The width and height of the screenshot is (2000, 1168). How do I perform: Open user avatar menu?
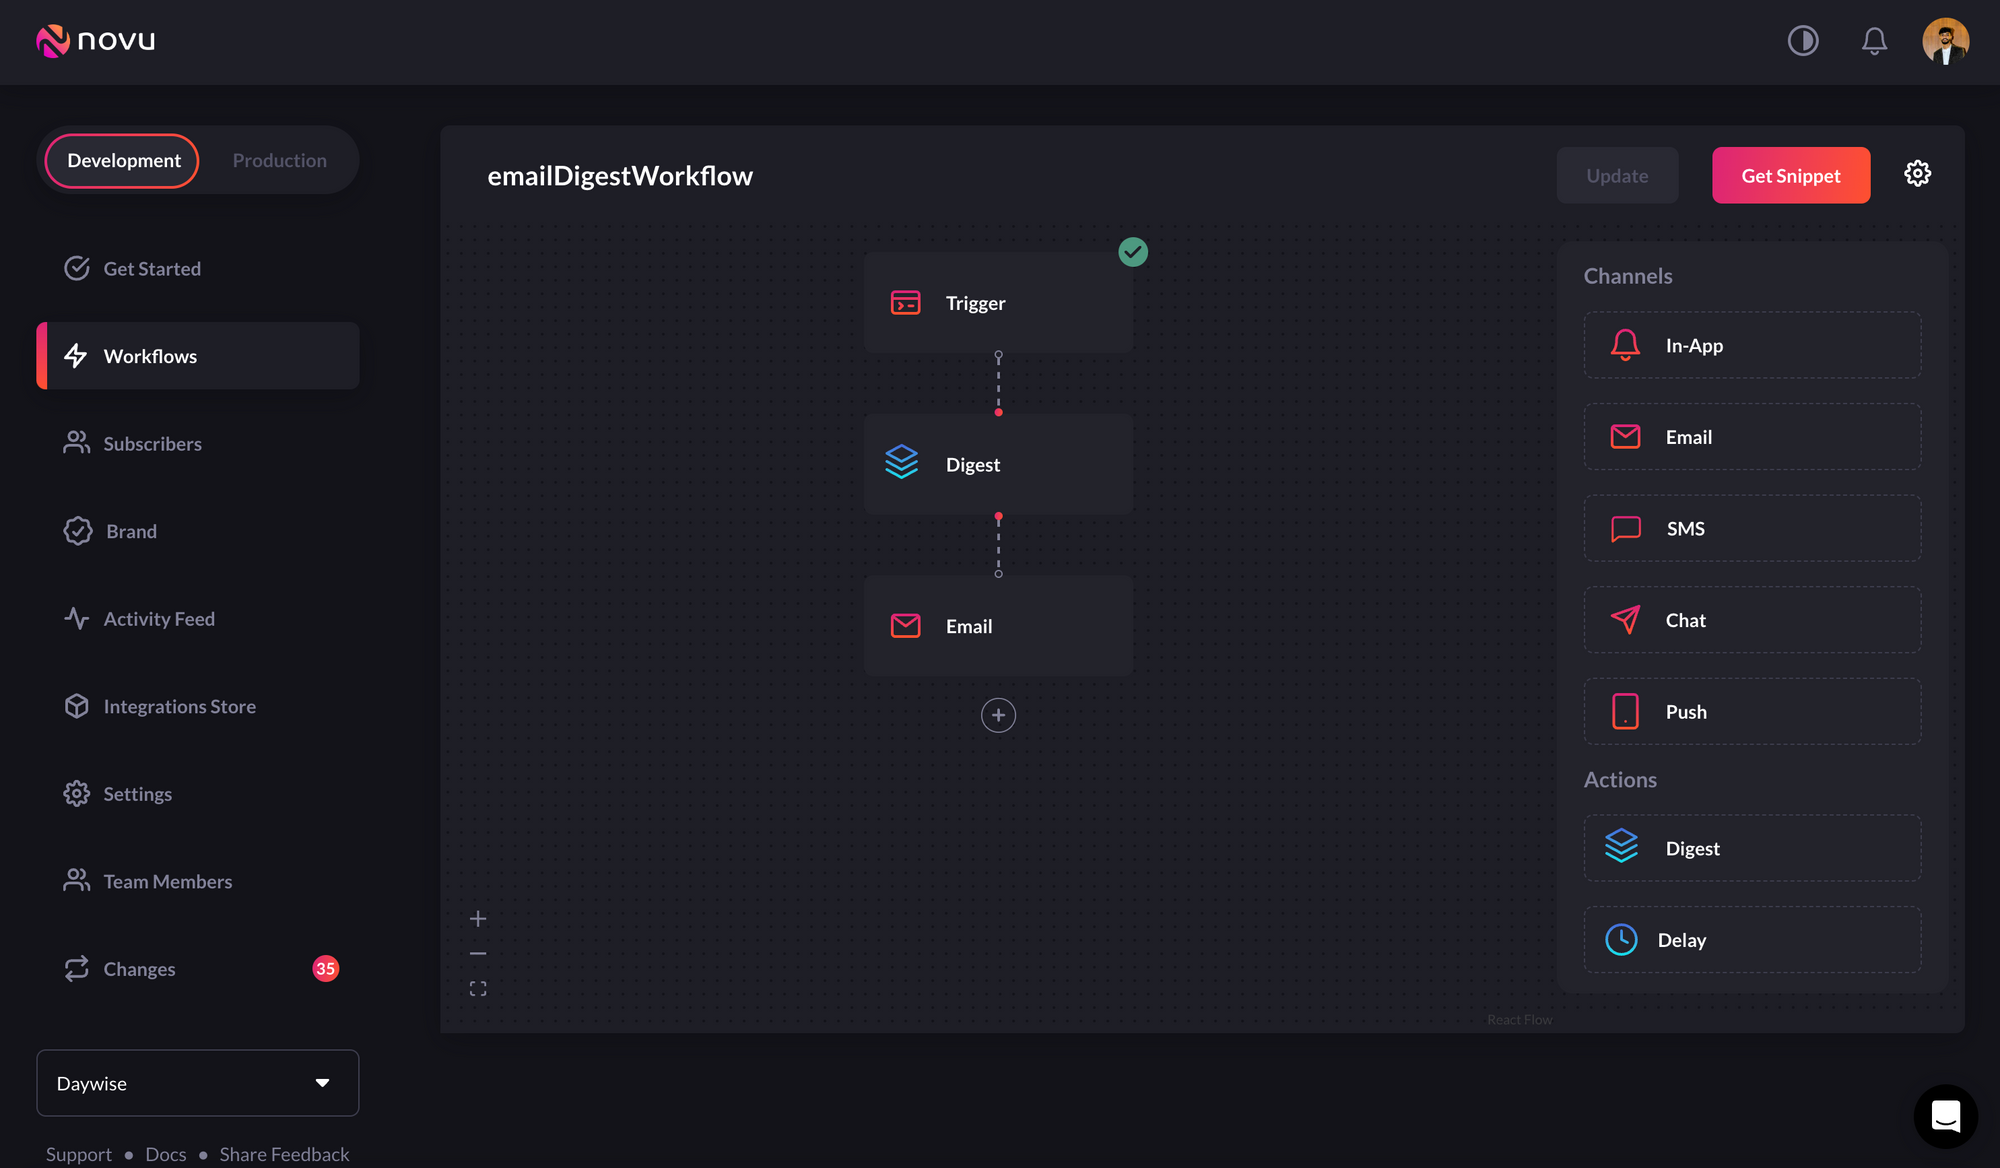(1945, 41)
